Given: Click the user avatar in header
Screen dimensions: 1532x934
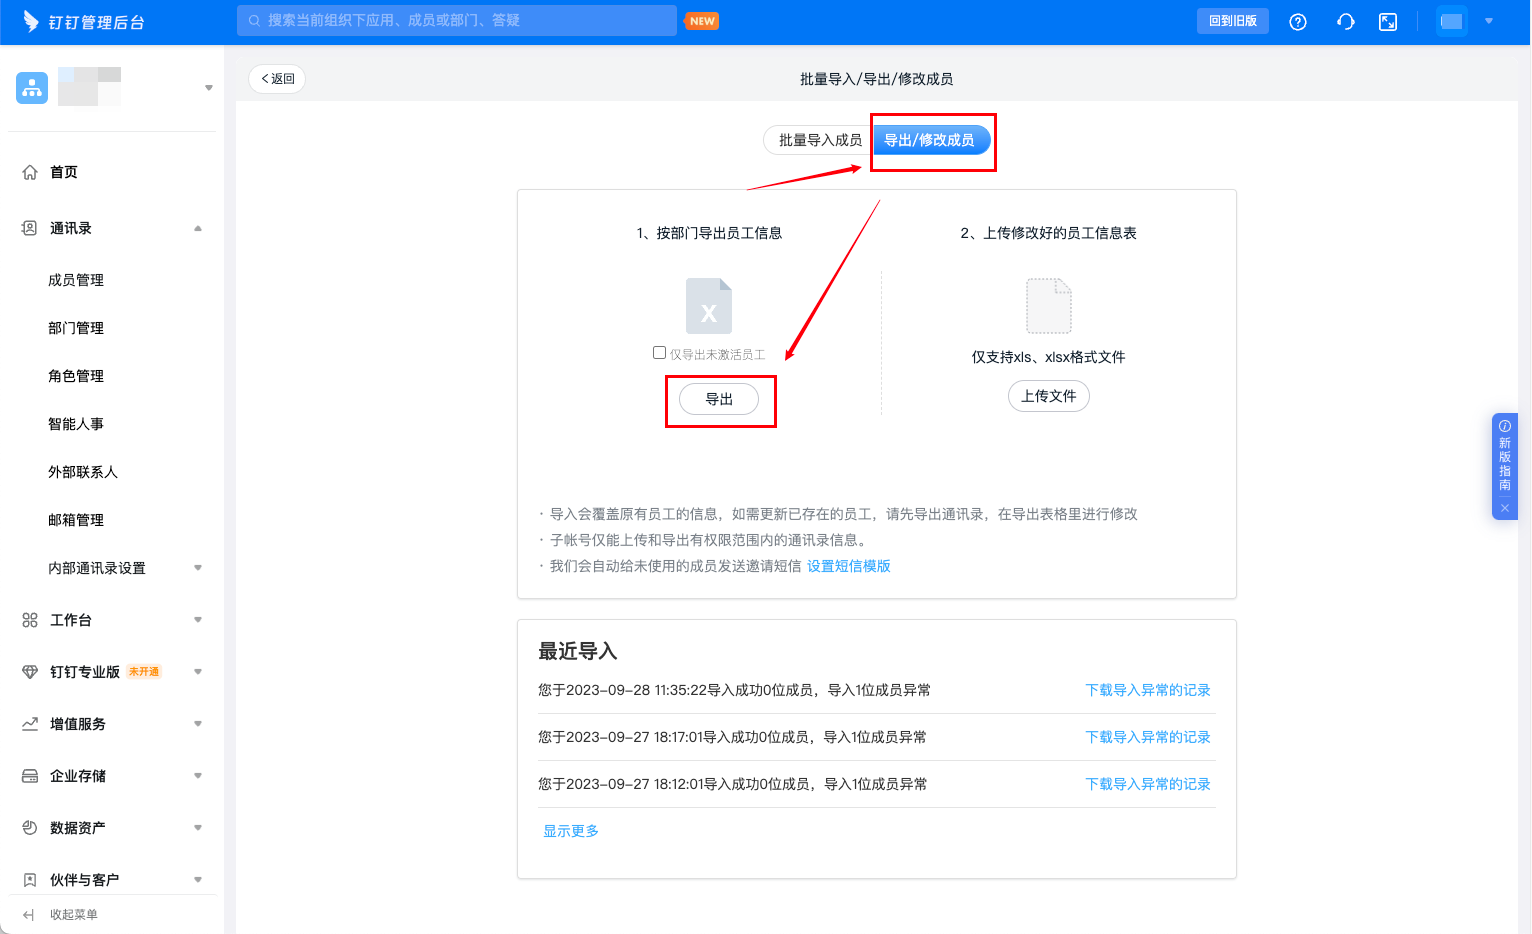Looking at the screenshot, I should pos(1451,21).
